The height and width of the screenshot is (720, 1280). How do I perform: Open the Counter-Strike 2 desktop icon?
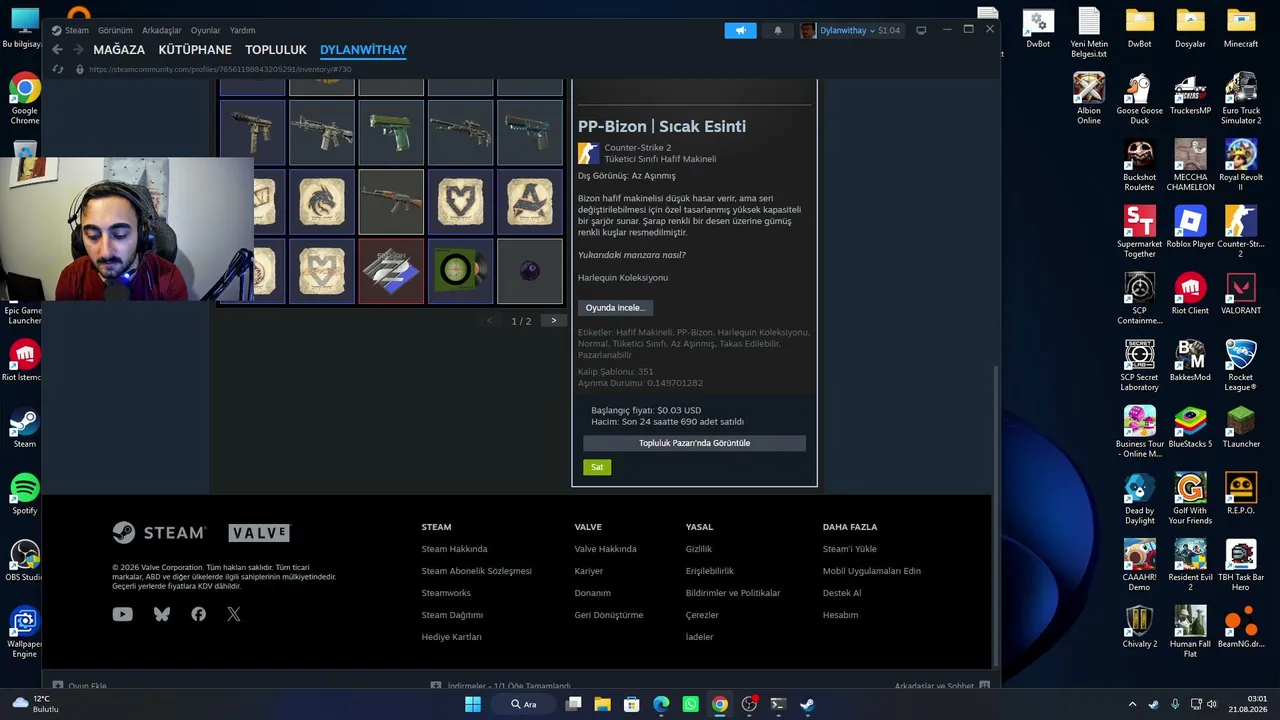pos(1241,229)
